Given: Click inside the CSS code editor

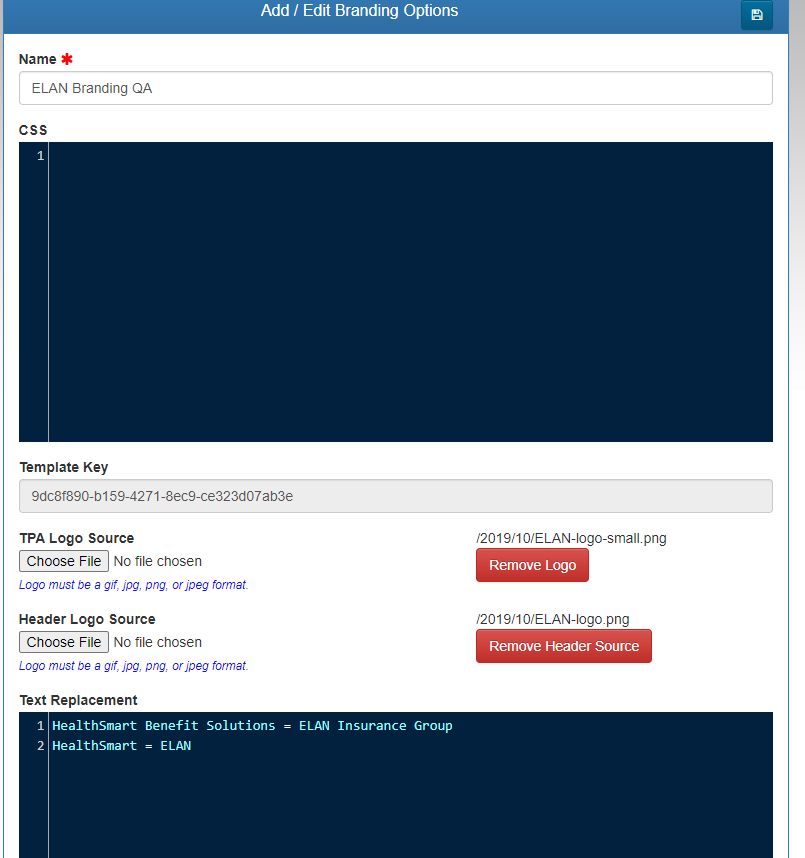Looking at the screenshot, I should 410,291.
